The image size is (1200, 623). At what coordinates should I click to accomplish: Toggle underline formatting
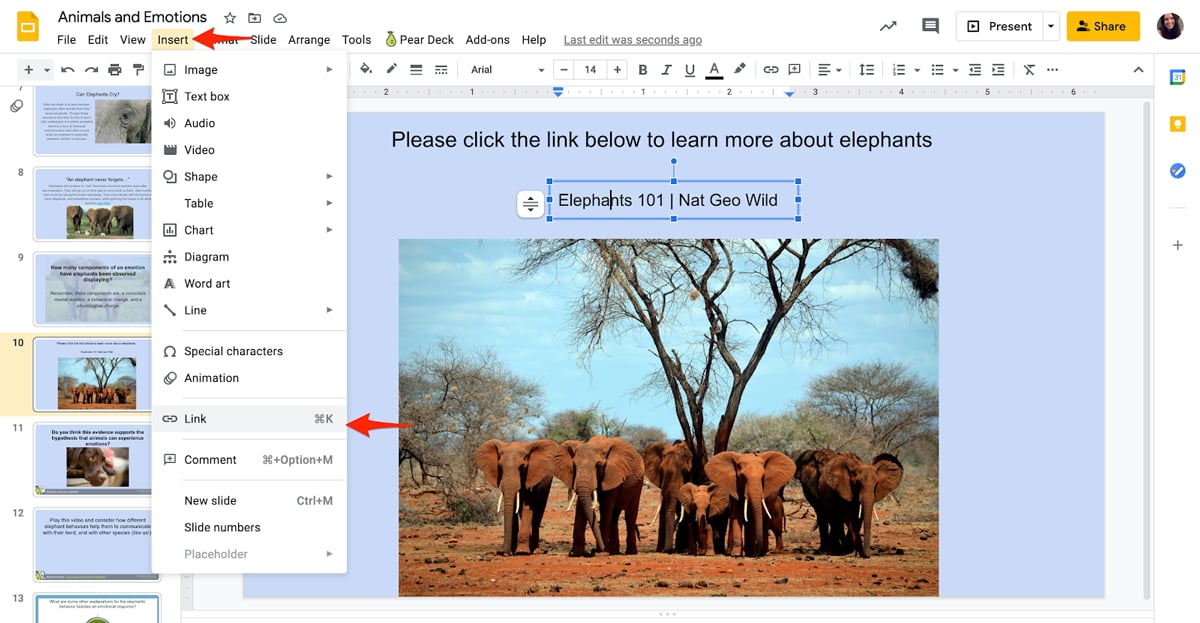[690, 70]
